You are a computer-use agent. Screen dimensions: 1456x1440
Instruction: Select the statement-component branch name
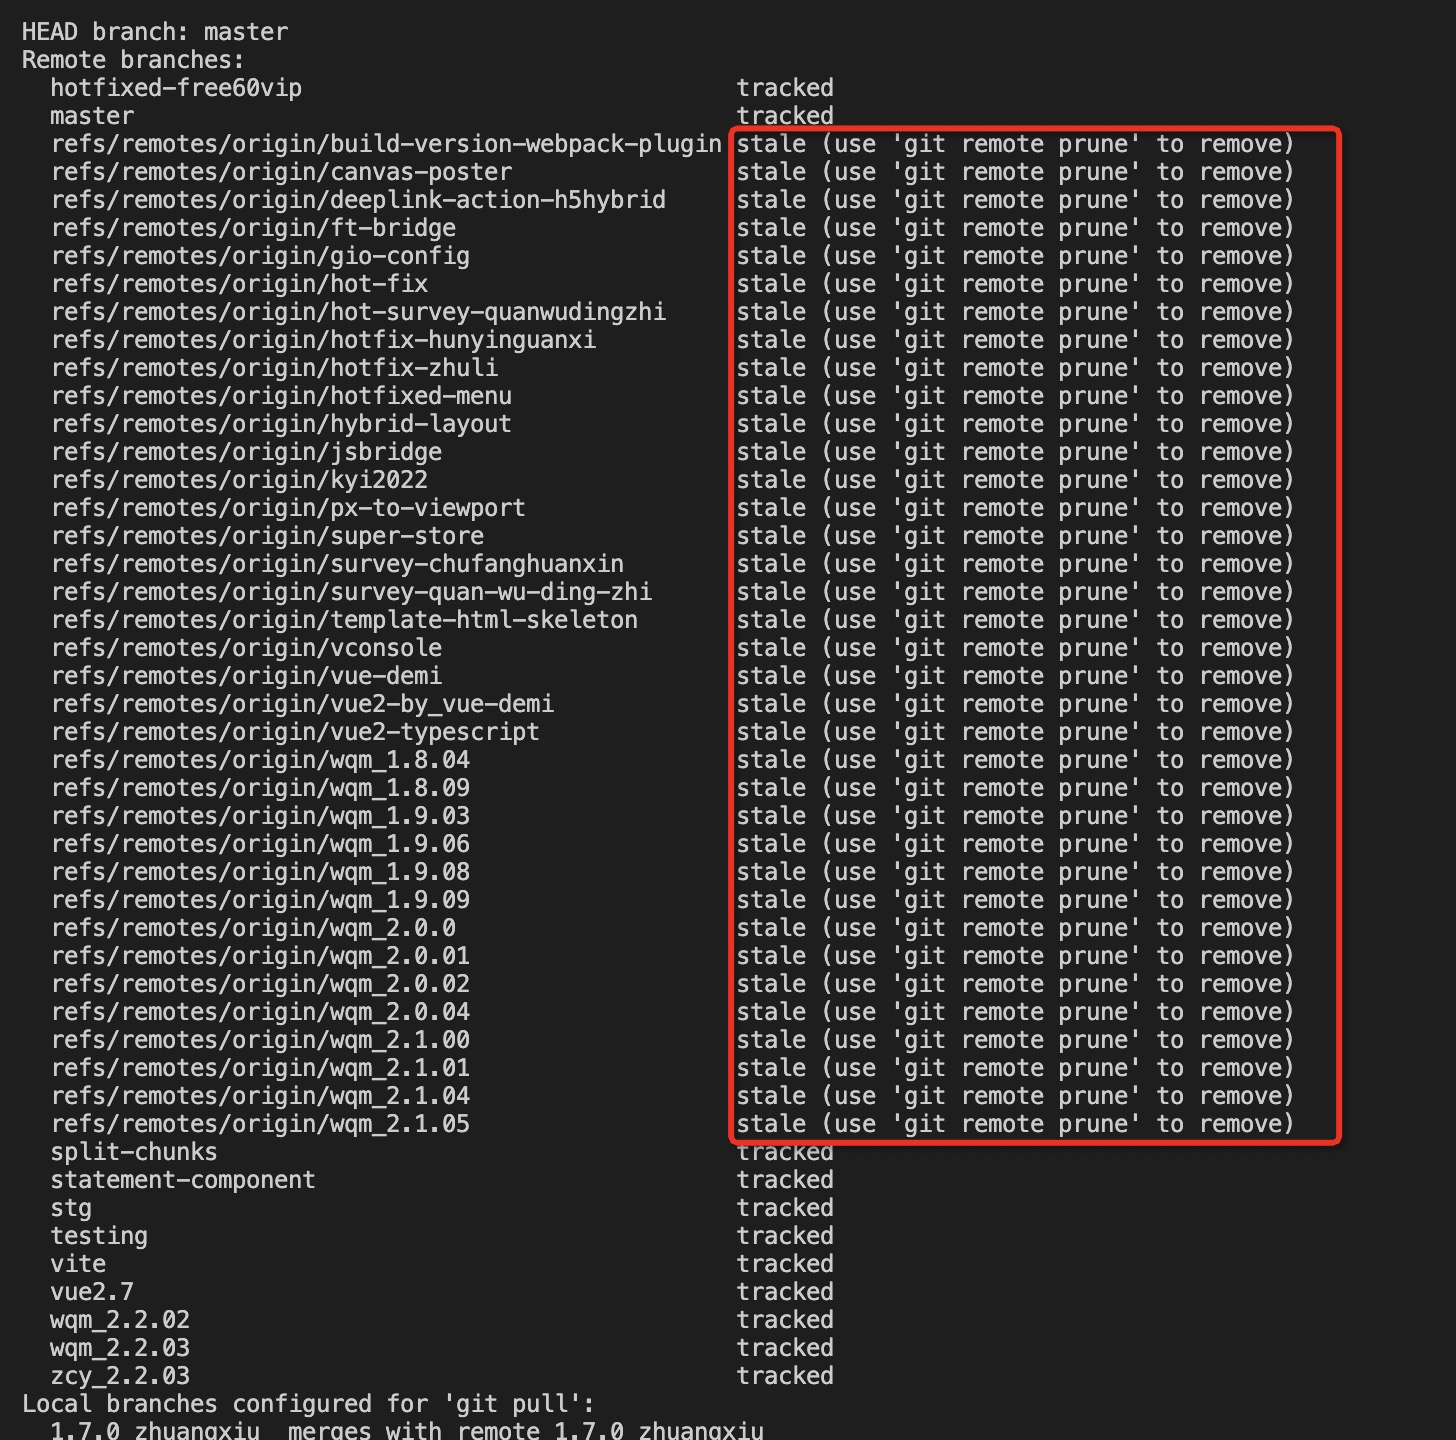[183, 1180]
